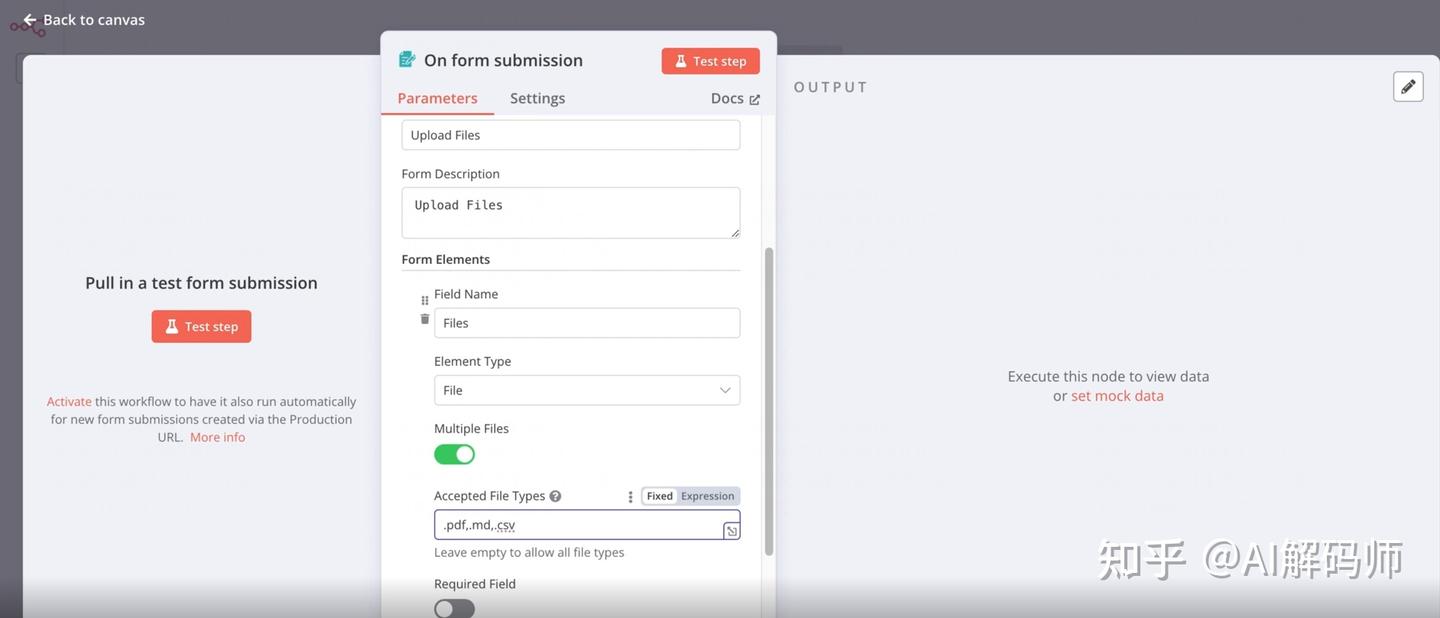Click the Field Name input containing Files
Screen dimensions: 1440x618
587,323
